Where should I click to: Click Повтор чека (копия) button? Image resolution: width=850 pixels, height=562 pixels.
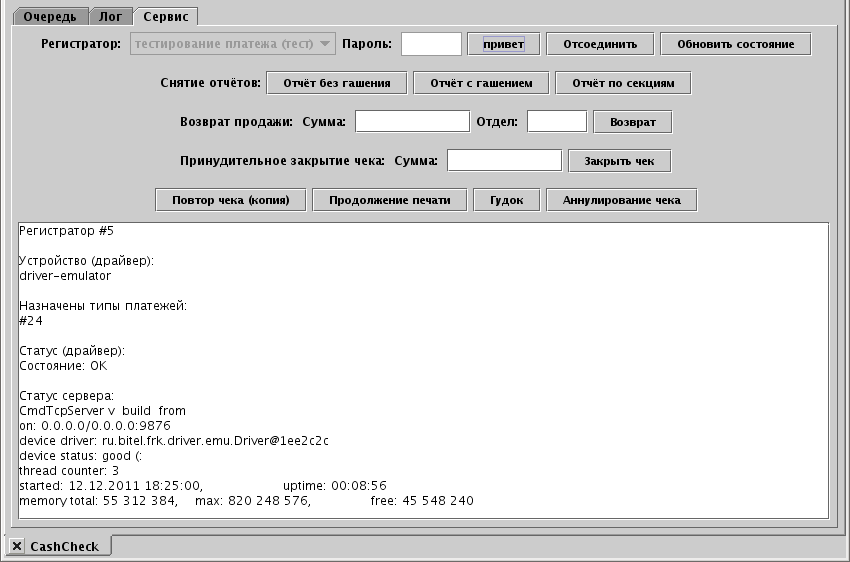coord(231,200)
